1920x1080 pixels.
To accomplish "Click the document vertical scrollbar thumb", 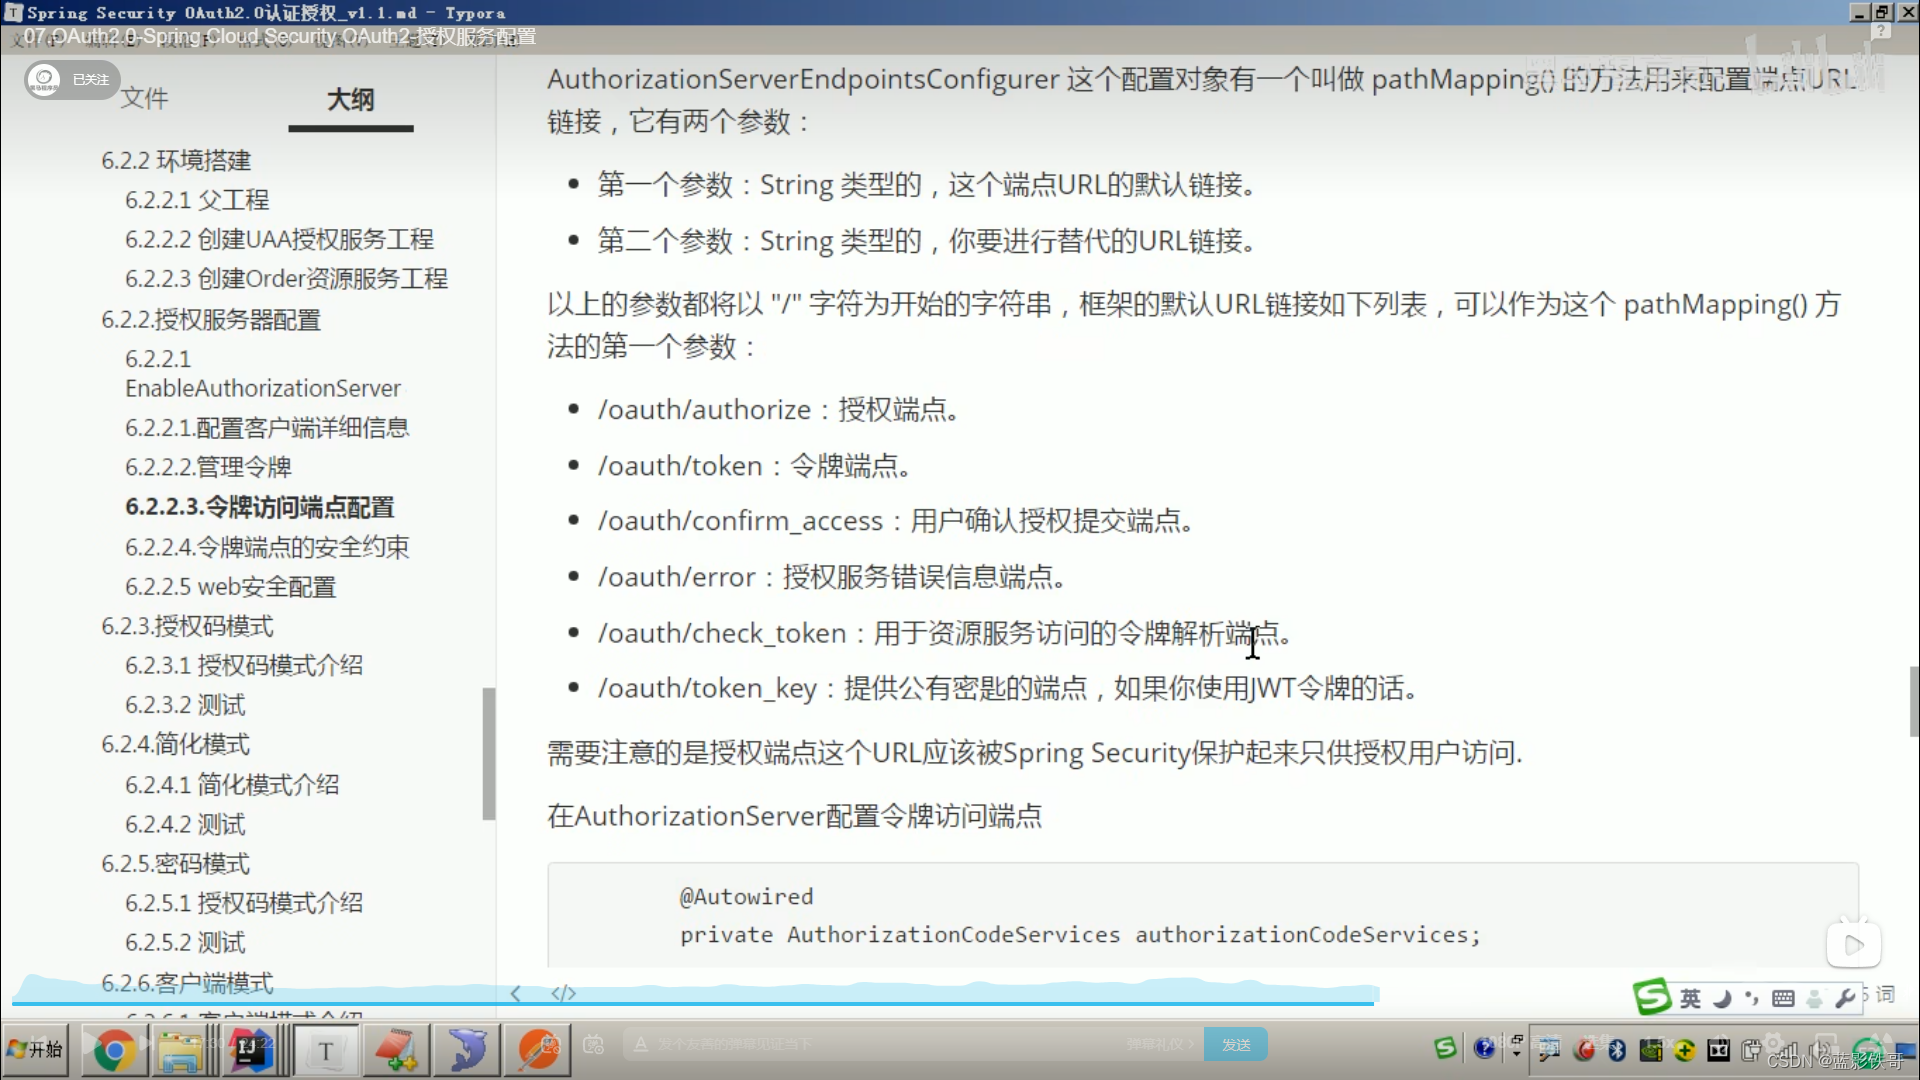I will point(1913,701).
